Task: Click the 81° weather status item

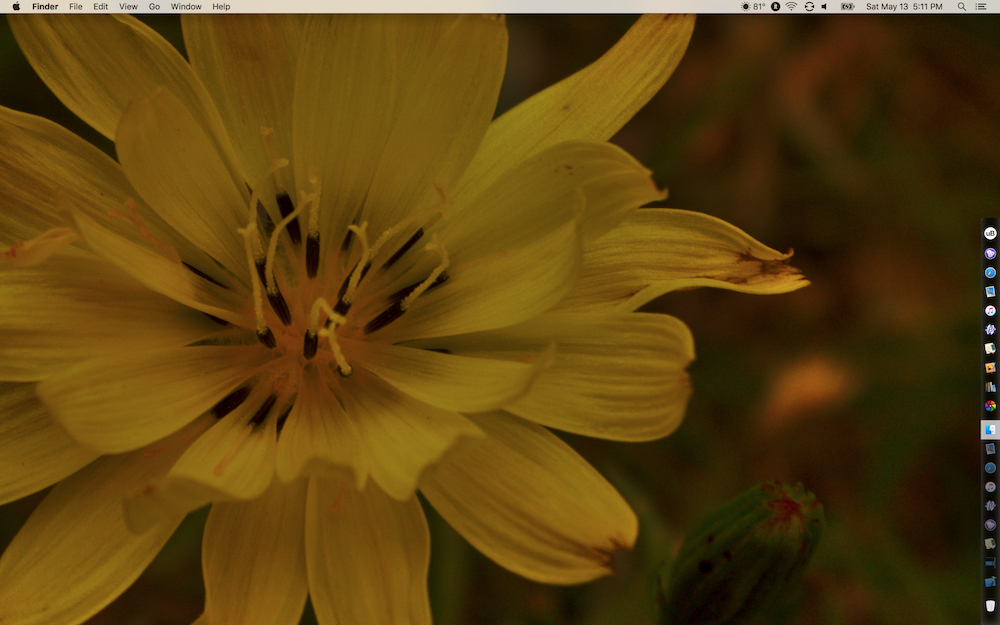Action: [x=753, y=6]
